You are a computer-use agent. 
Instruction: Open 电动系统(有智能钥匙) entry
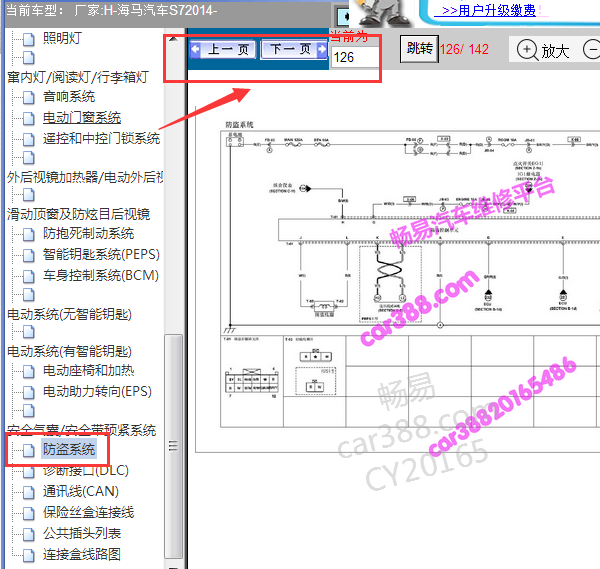pyautogui.click(x=69, y=351)
